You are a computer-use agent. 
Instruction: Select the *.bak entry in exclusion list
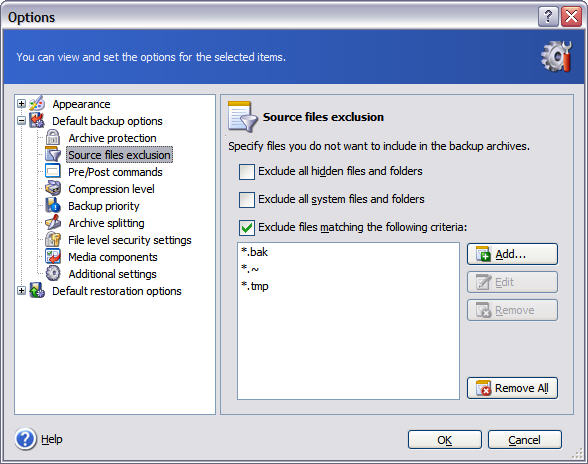click(254, 252)
